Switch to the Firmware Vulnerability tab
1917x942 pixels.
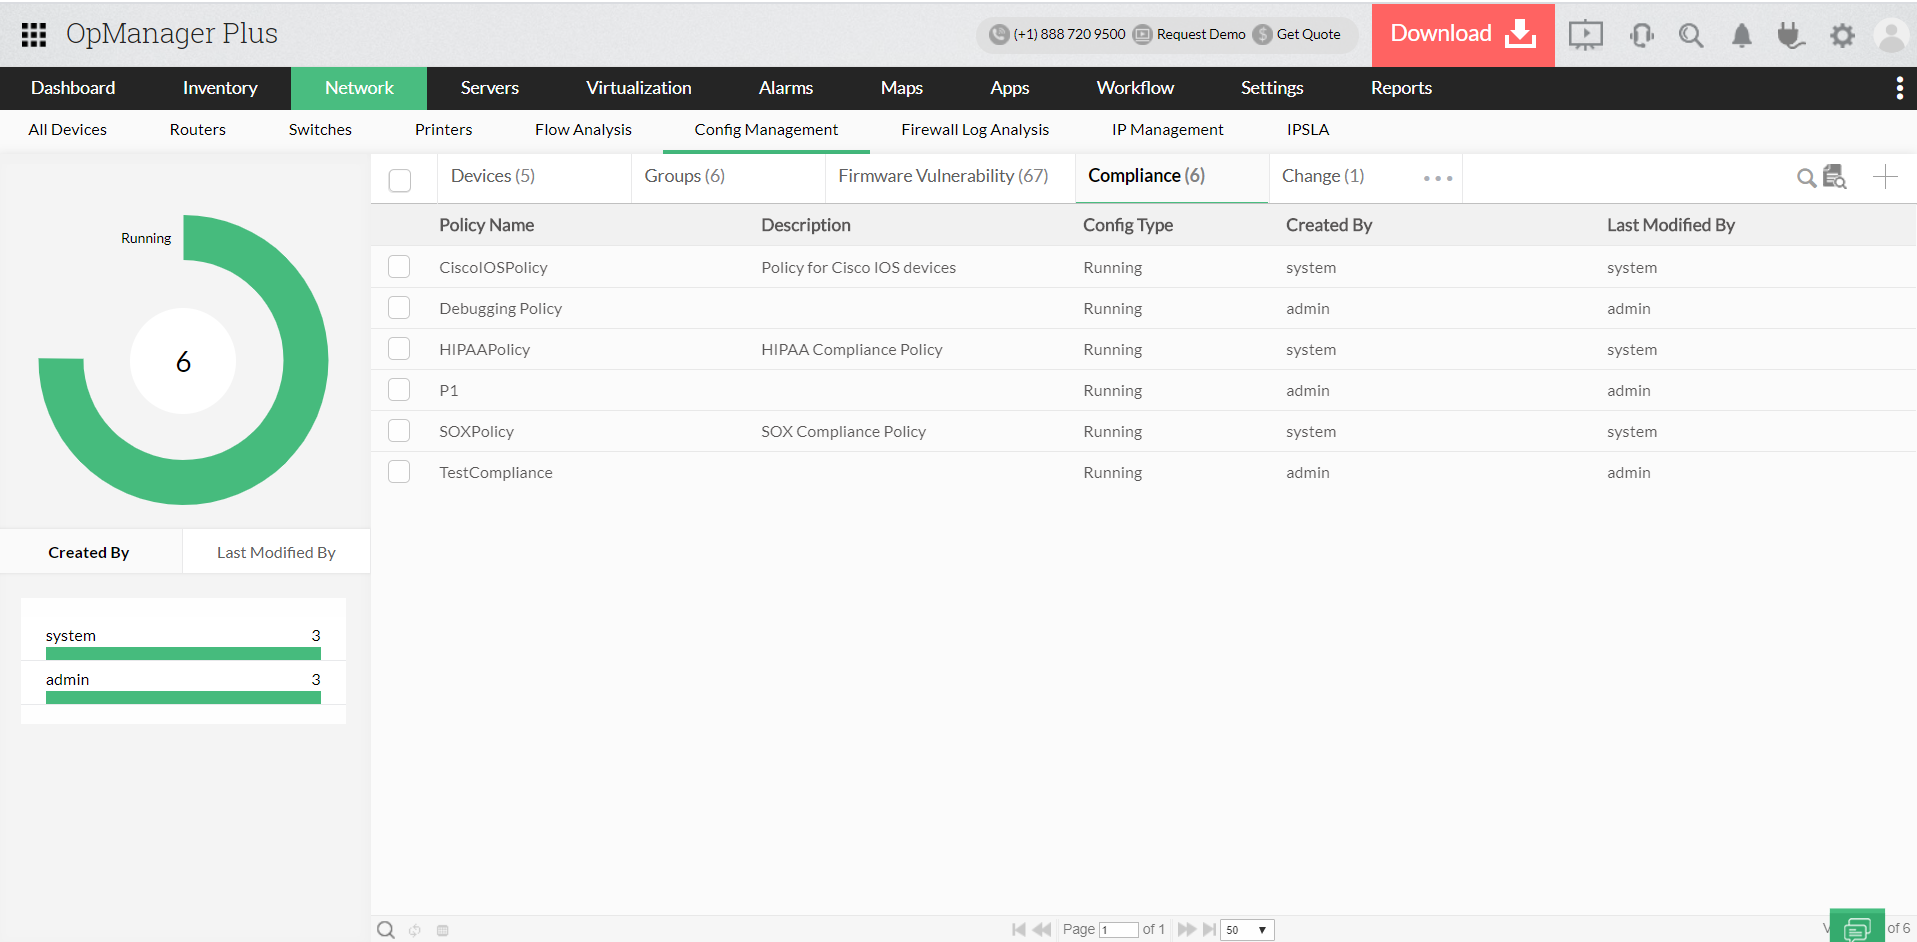pyautogui.click(x=943, y=175)
